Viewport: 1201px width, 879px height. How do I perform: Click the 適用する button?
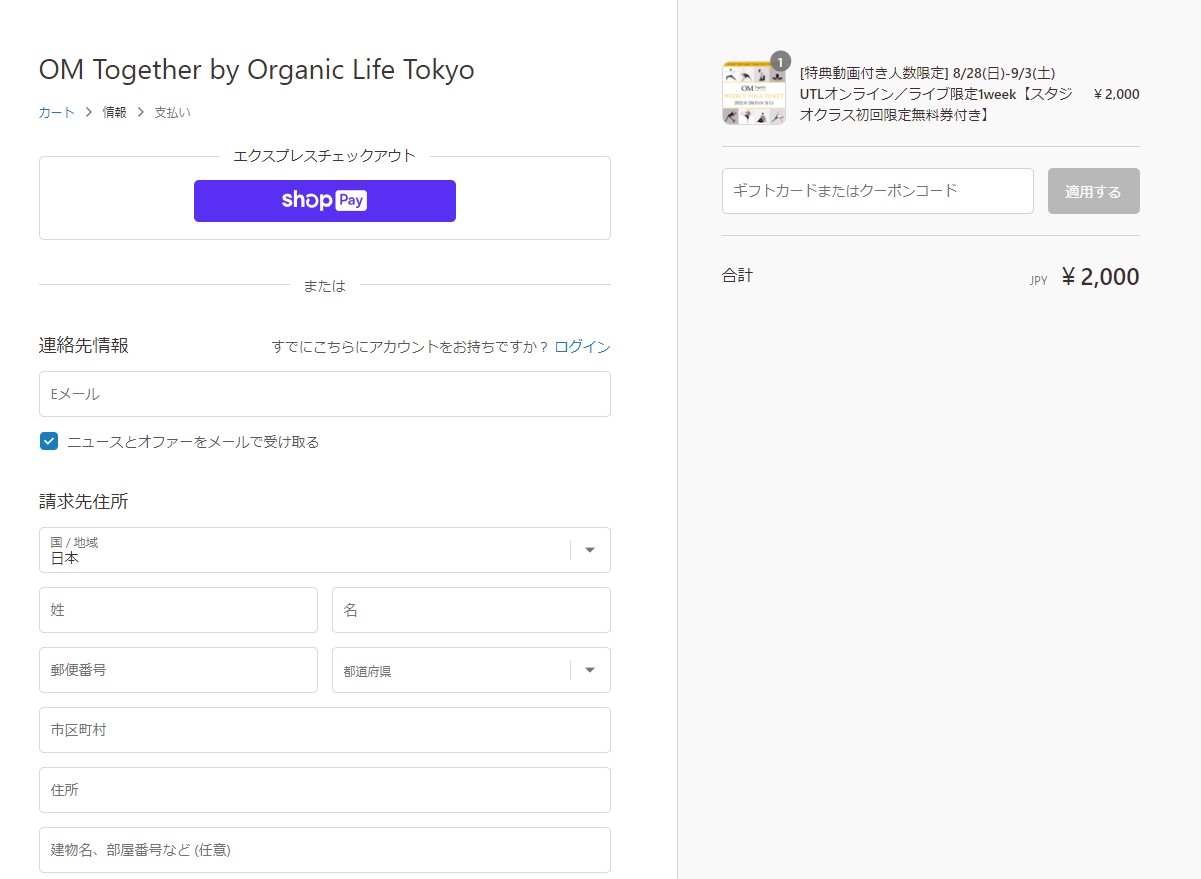[x=1093, y=191]
